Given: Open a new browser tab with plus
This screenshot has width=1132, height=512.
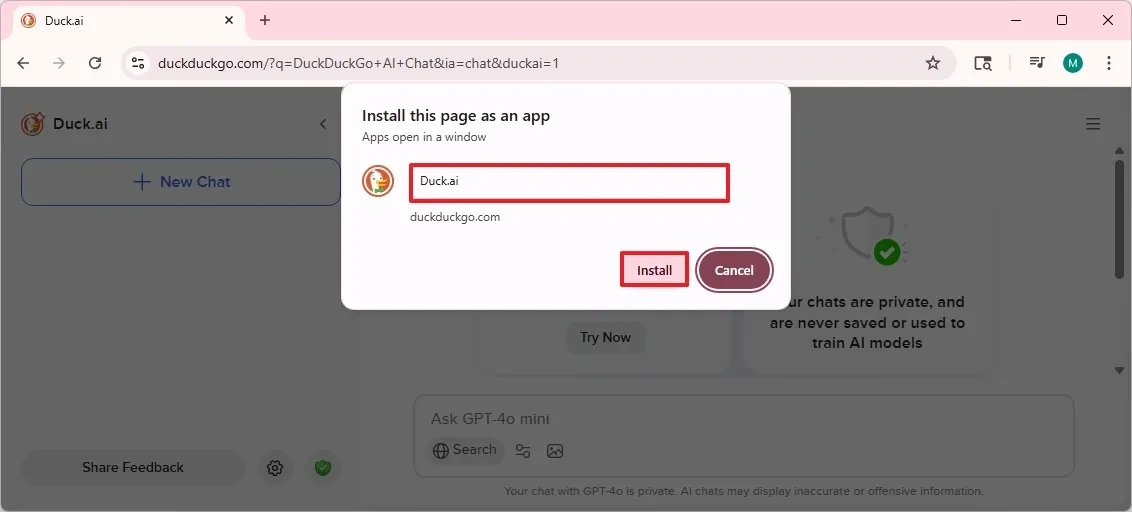Looking at the screenshot, I should (x=265, y=20).
